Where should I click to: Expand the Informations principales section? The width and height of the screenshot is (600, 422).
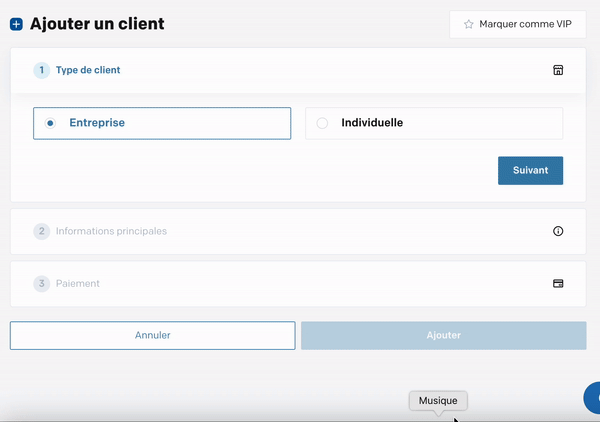298,231
